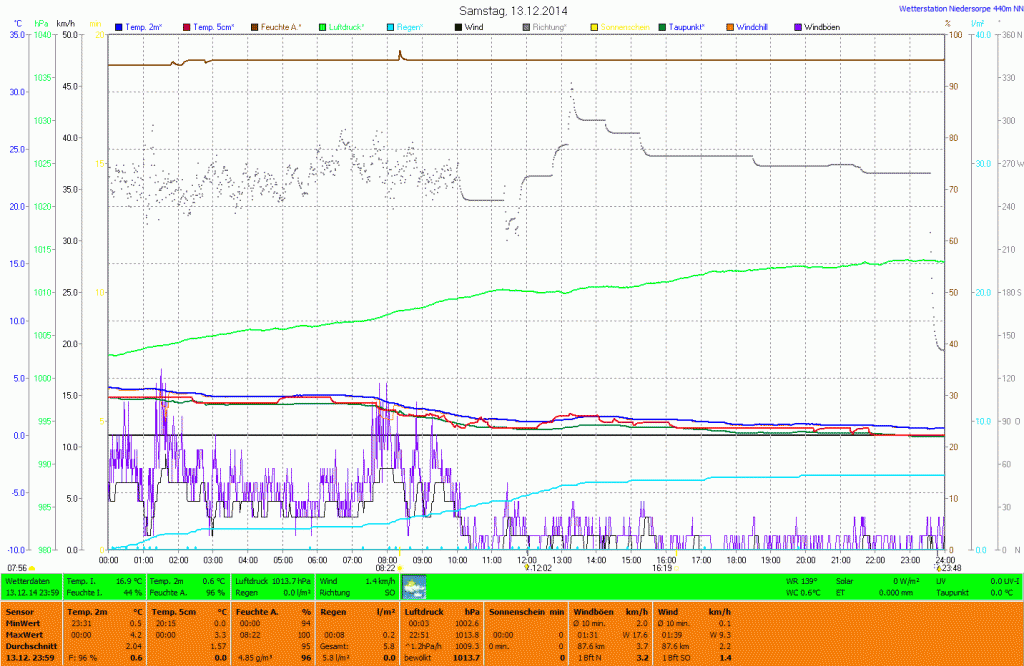This screenshot has height=666, width=1024.
Task: Select the solar noon marker at 12:02
Action: coord(527,567)
